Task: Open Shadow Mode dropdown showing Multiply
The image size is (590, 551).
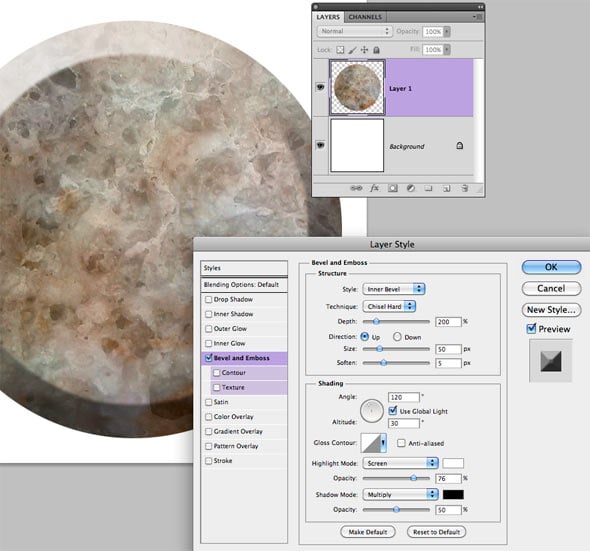Action: click(400, 495)
